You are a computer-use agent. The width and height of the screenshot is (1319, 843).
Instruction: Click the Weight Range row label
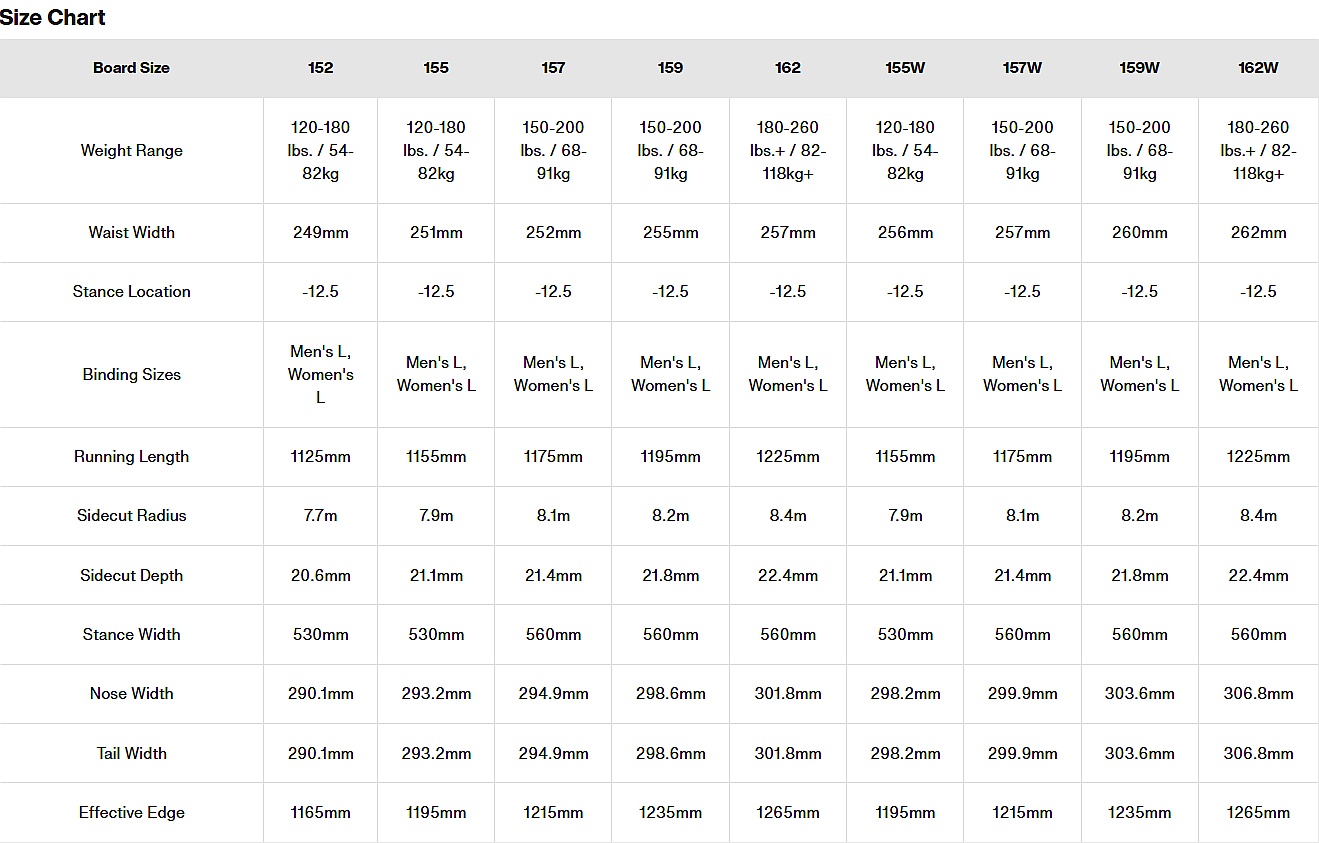point(131,151)
